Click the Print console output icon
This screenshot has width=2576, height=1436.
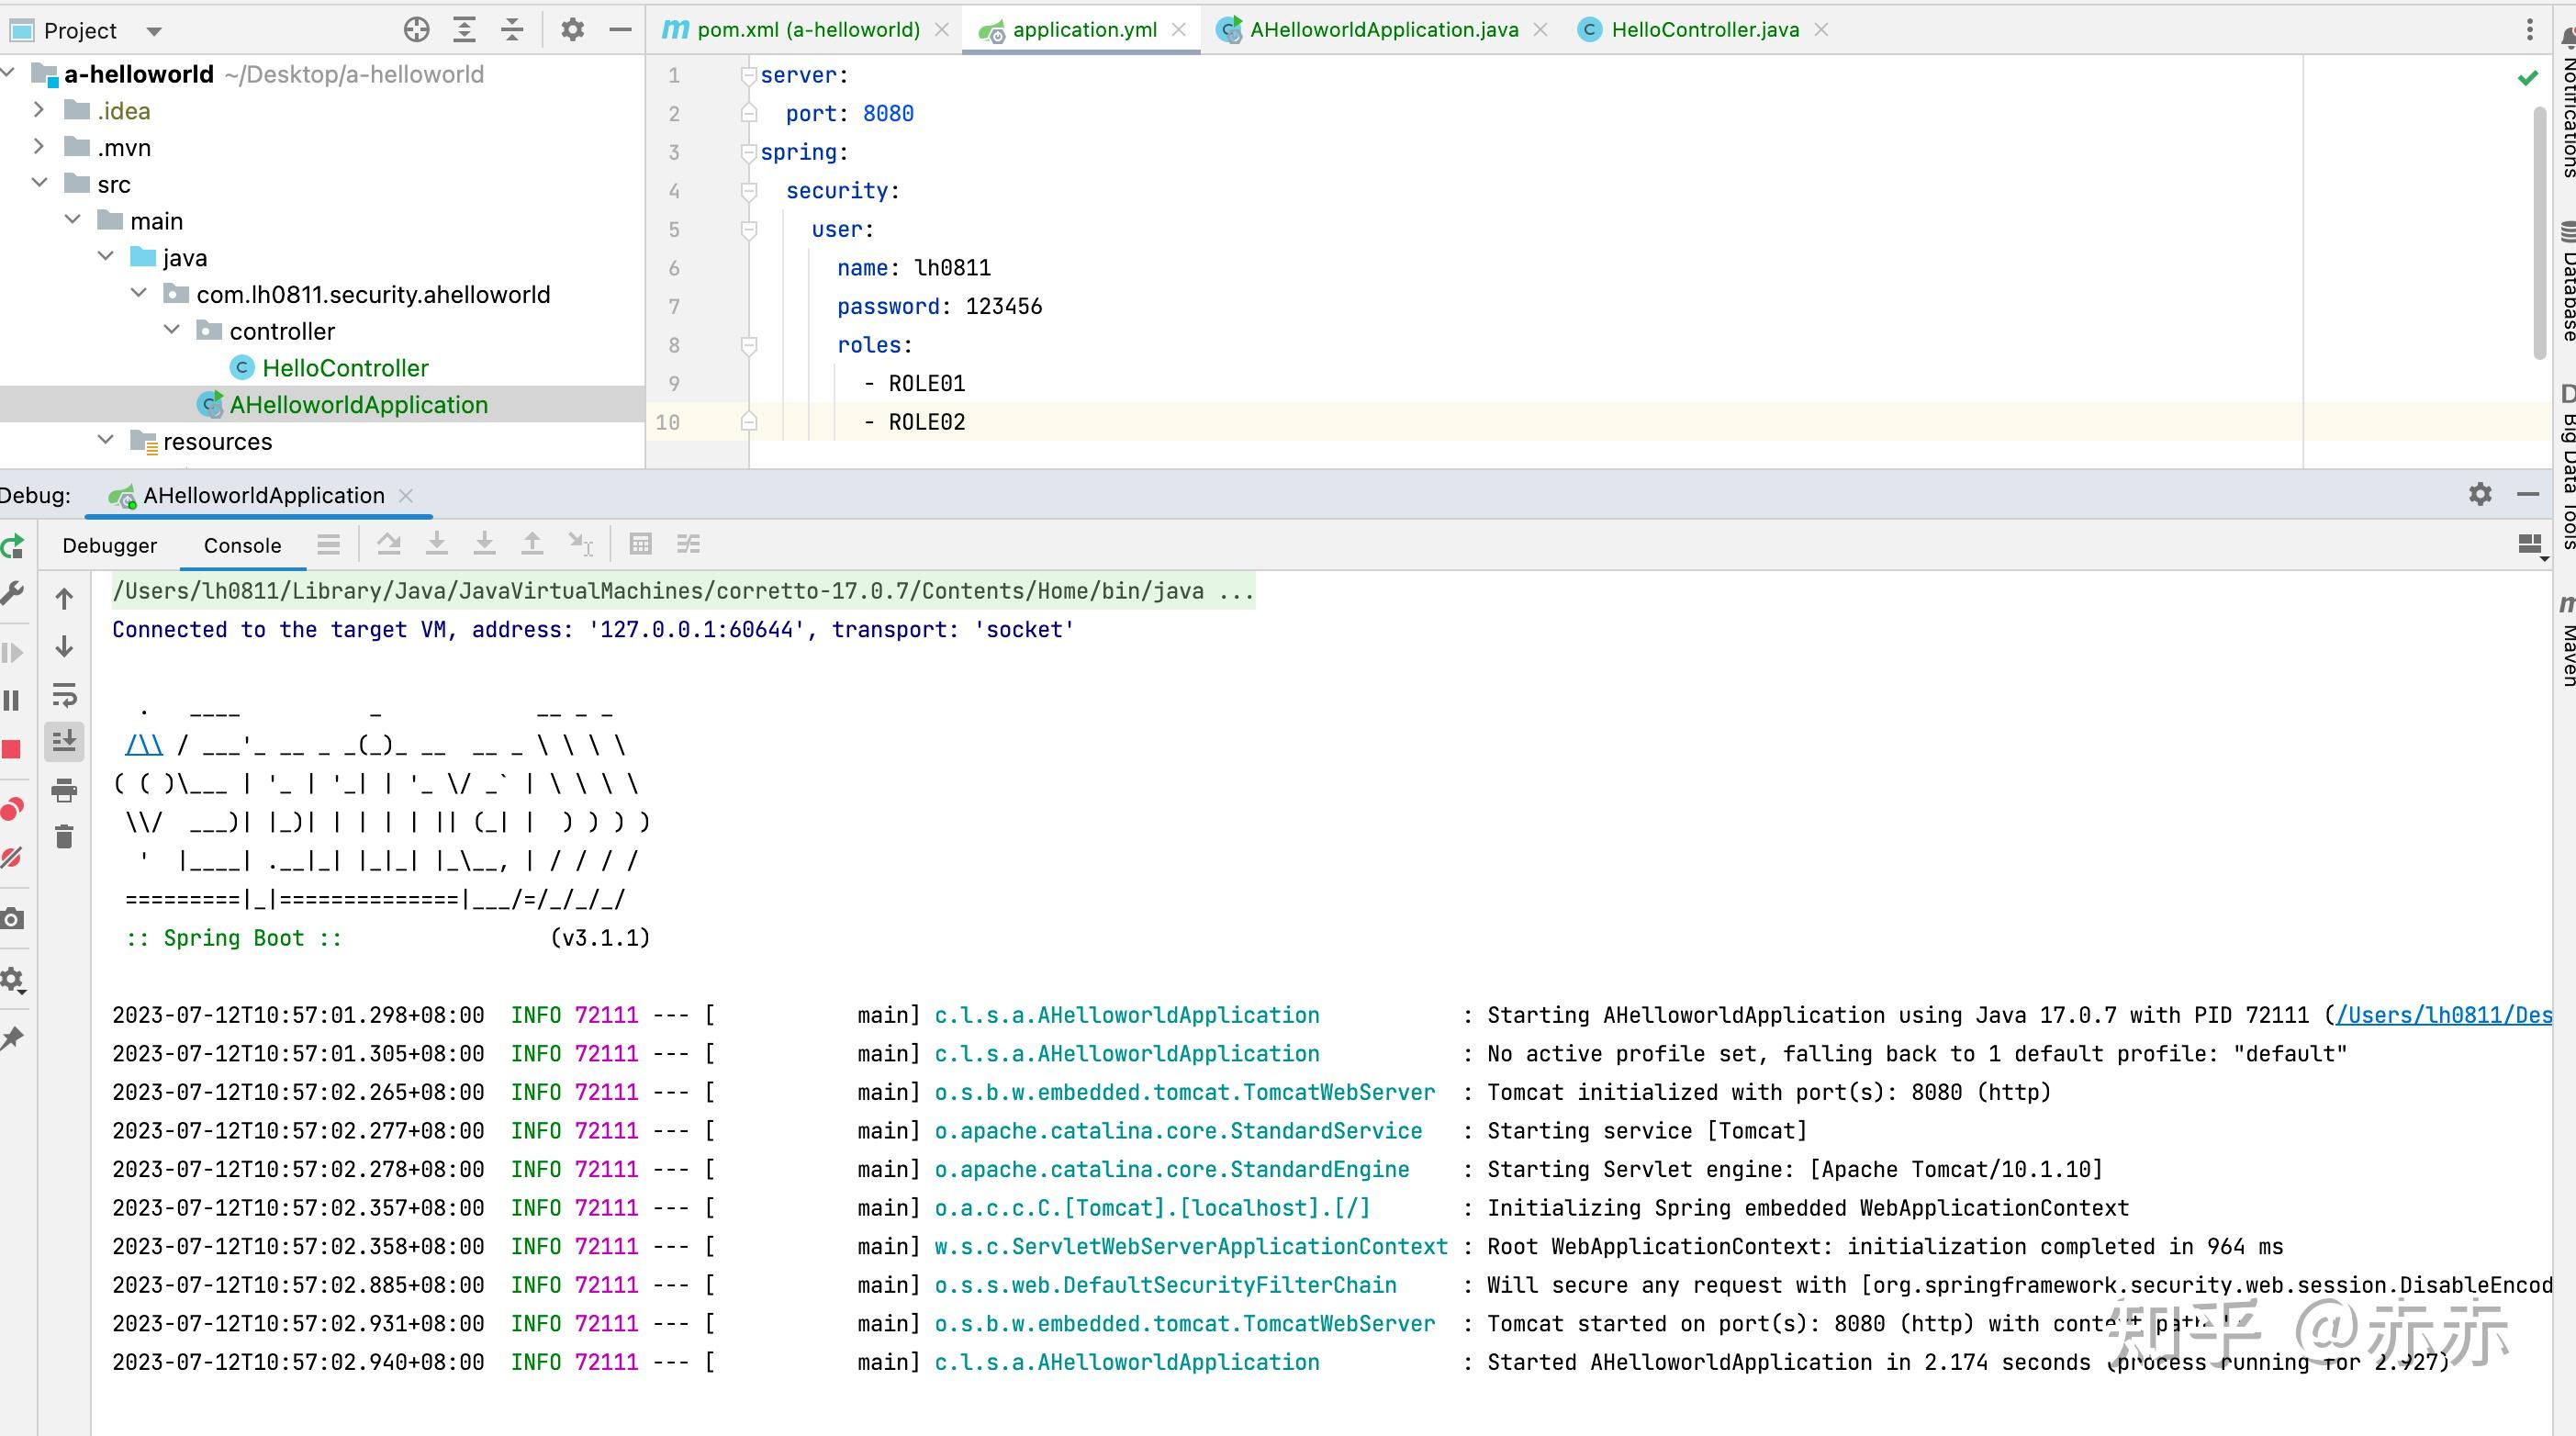click(64, 790)
